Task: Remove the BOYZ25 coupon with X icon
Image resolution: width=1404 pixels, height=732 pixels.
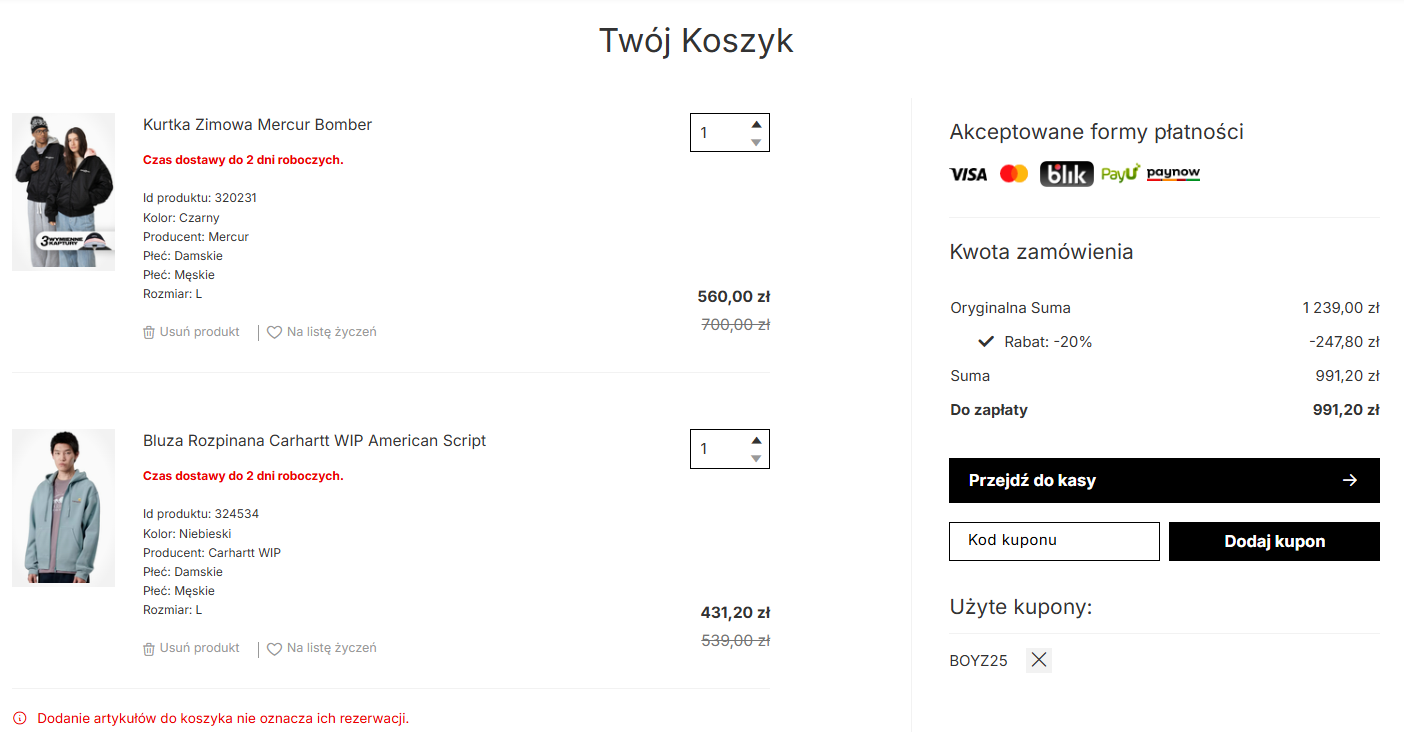Action: (x=1039, y=660)
